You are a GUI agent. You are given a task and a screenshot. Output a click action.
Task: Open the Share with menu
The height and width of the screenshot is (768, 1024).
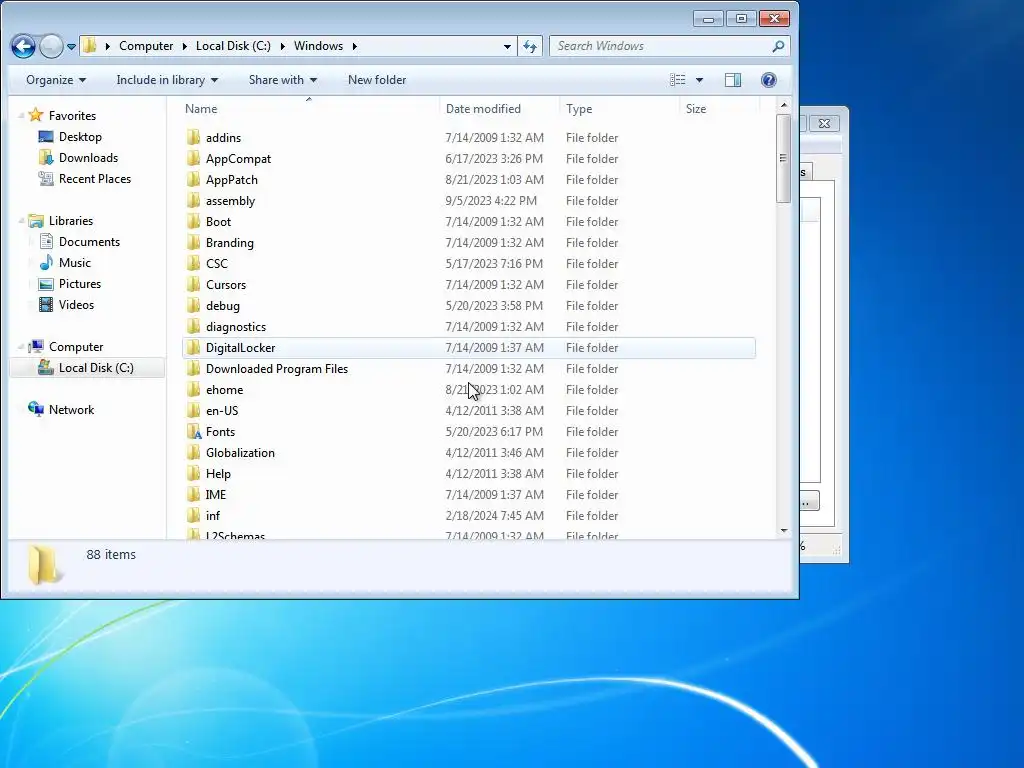tap(283, 80)
